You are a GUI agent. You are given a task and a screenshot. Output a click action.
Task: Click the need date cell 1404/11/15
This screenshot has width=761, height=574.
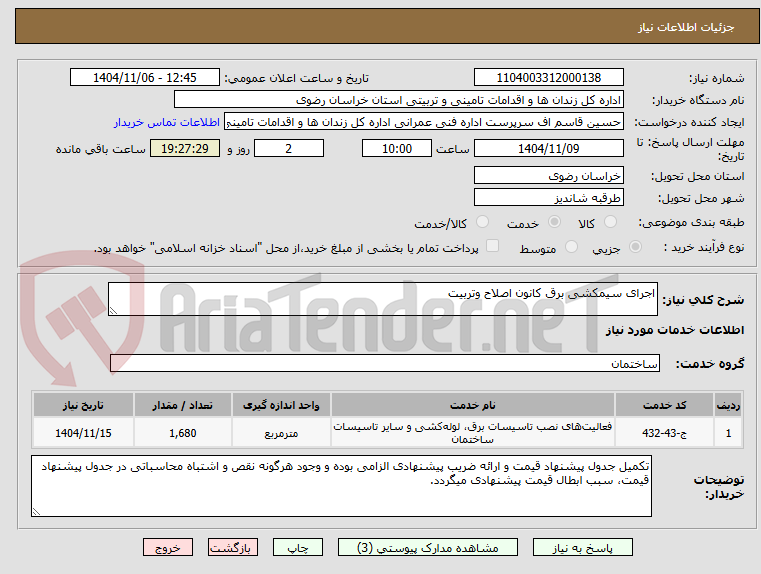pyautogui.click(x=83, y=433)
